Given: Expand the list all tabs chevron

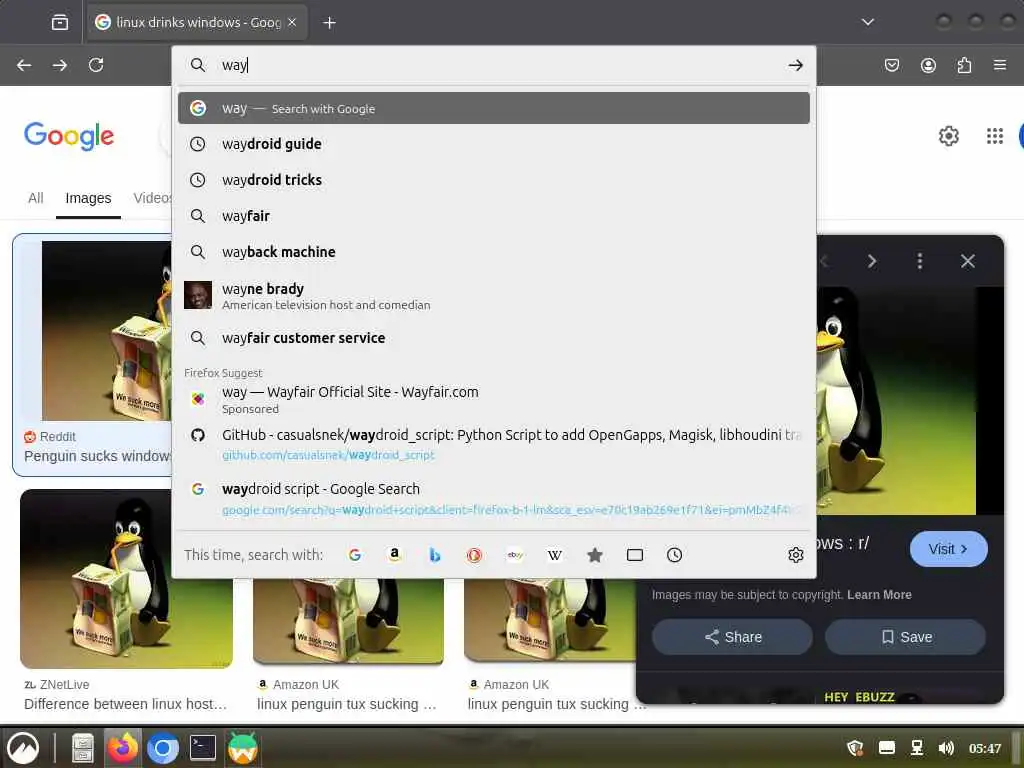Looking at the screenshot, I should click(x=867, y=22).
